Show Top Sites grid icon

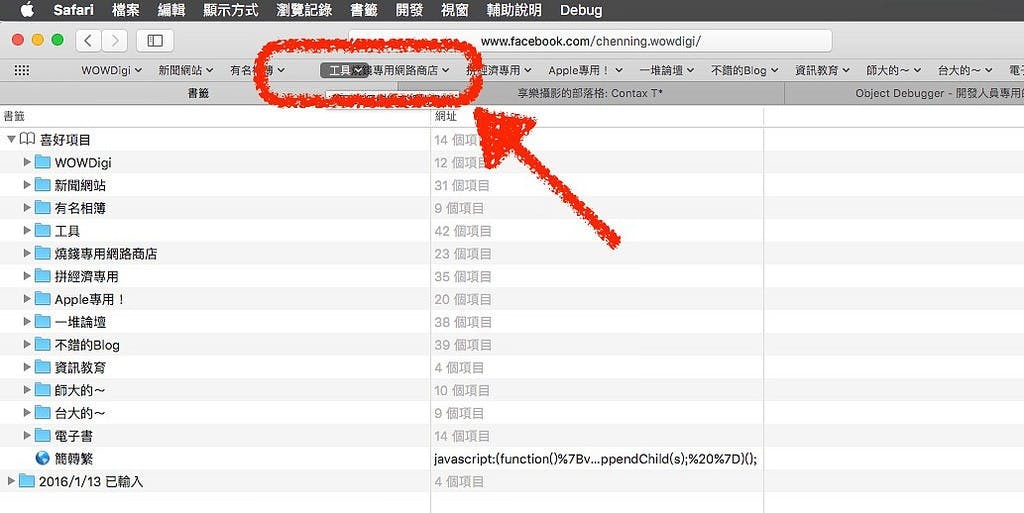click(22, 70)
